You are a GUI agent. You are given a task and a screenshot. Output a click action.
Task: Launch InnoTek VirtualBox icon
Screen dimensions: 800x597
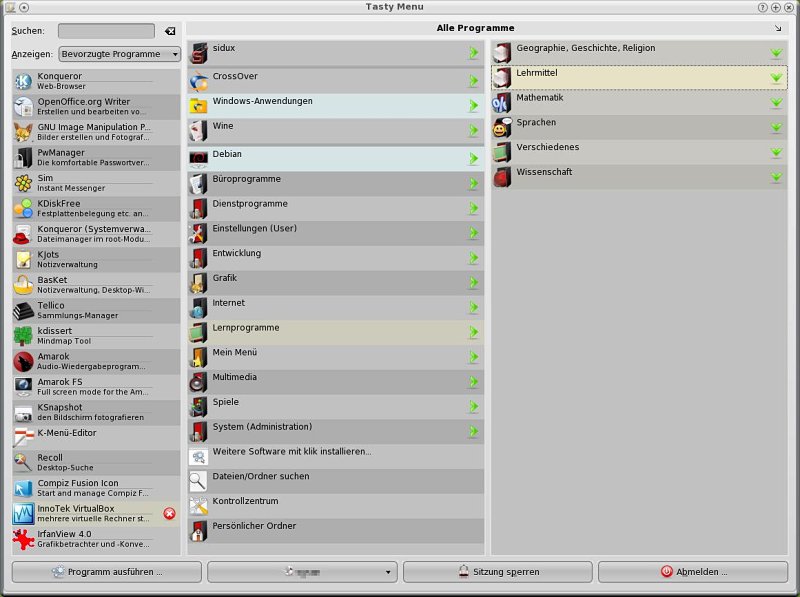(x=23, y=514)
